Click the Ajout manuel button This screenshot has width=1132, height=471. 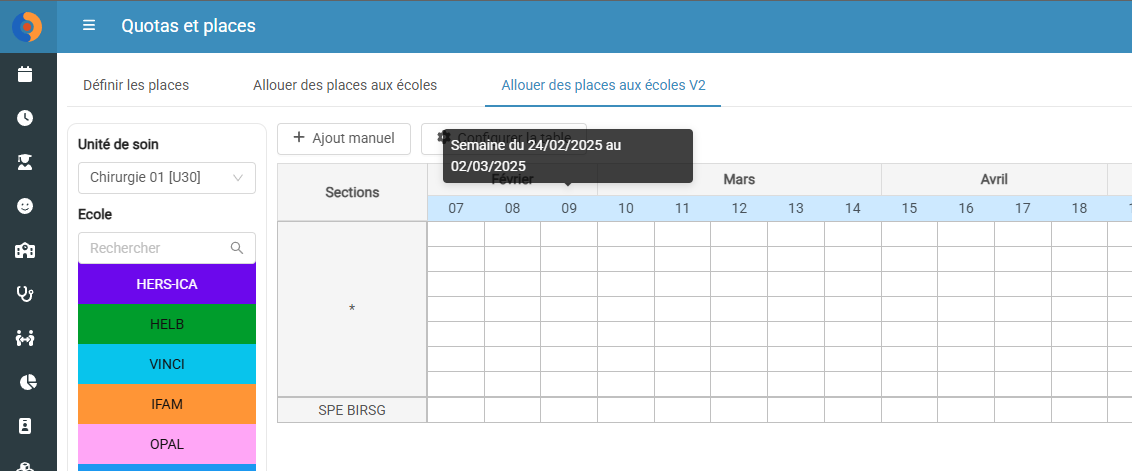pos(344,139)
